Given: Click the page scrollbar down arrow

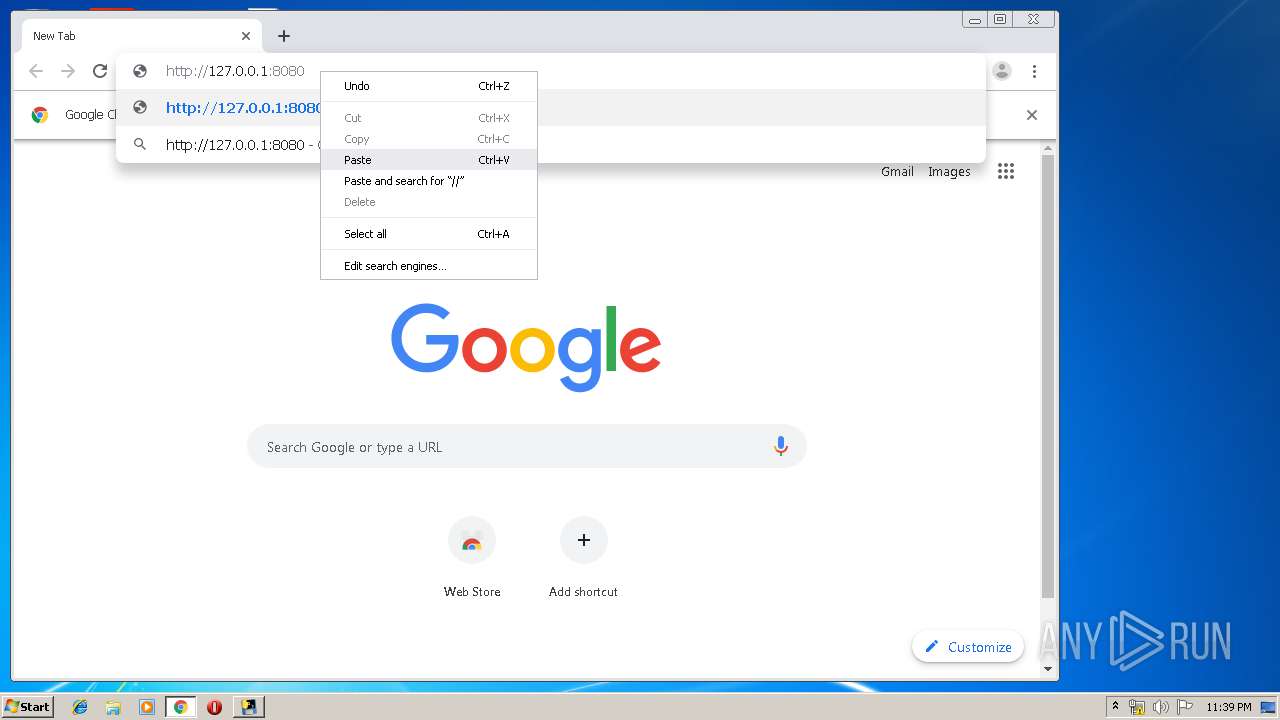Looking at the screenshot, I should [x=1048, y=669].
